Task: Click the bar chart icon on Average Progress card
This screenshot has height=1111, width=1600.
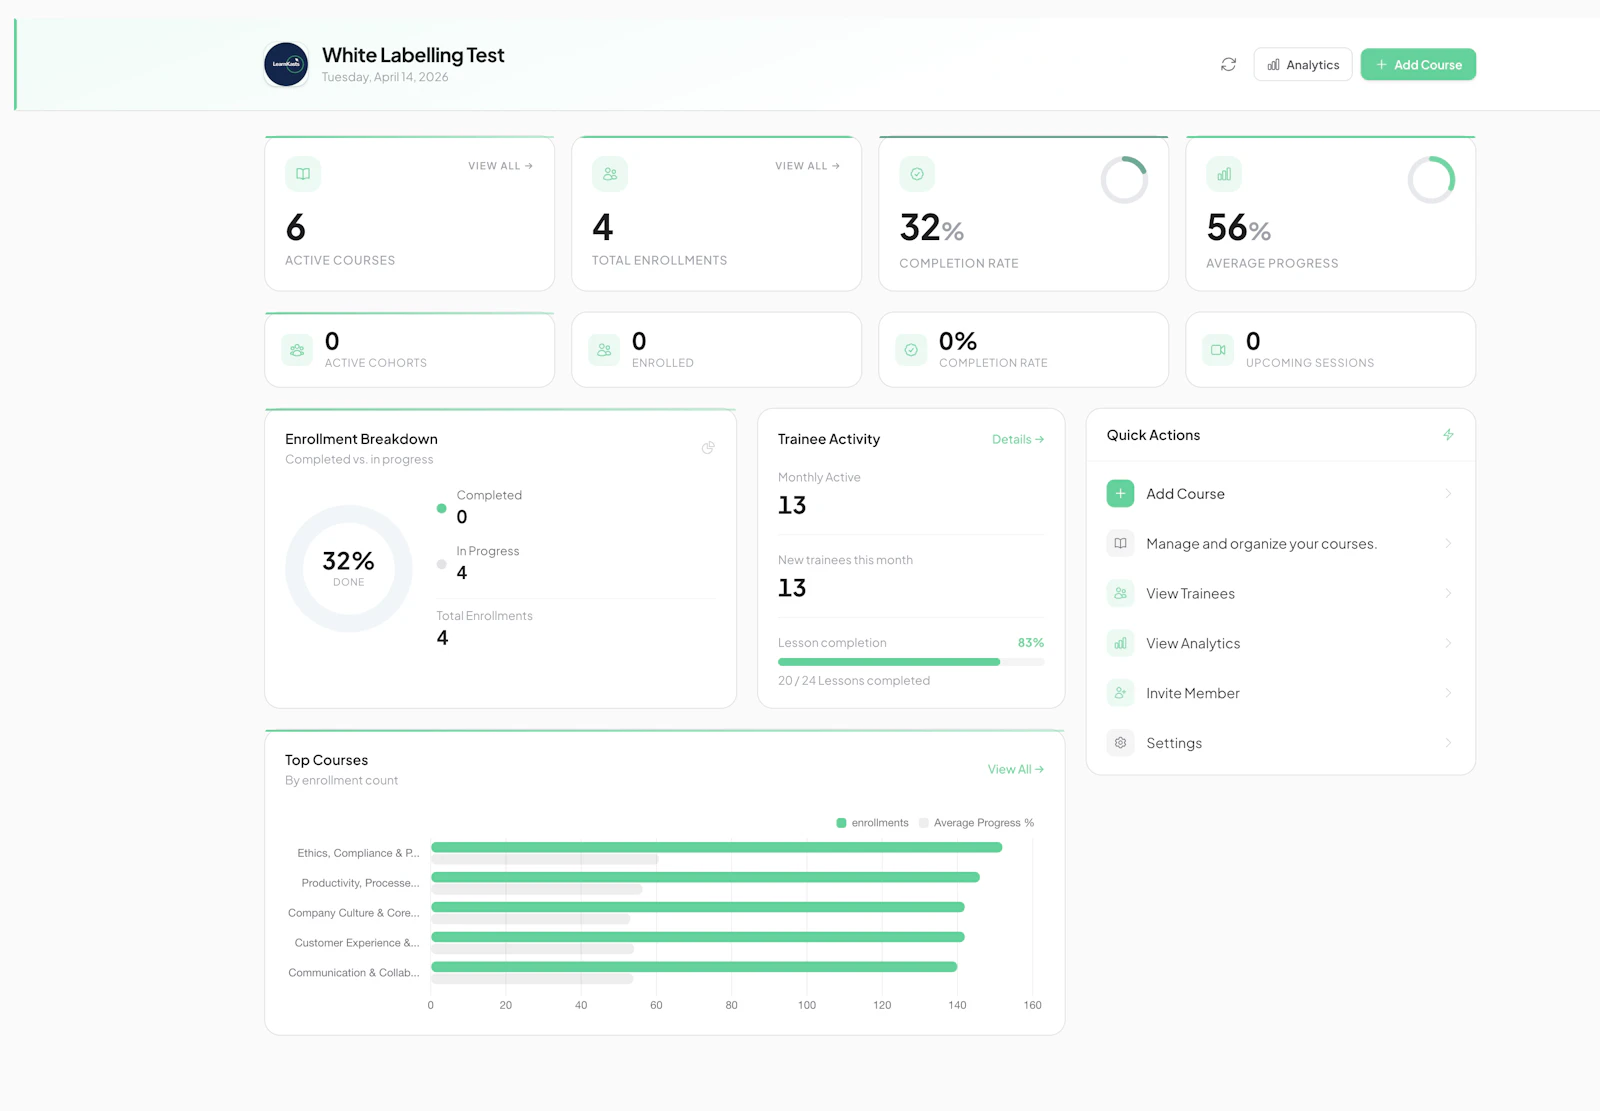Action: [1223, 173]
